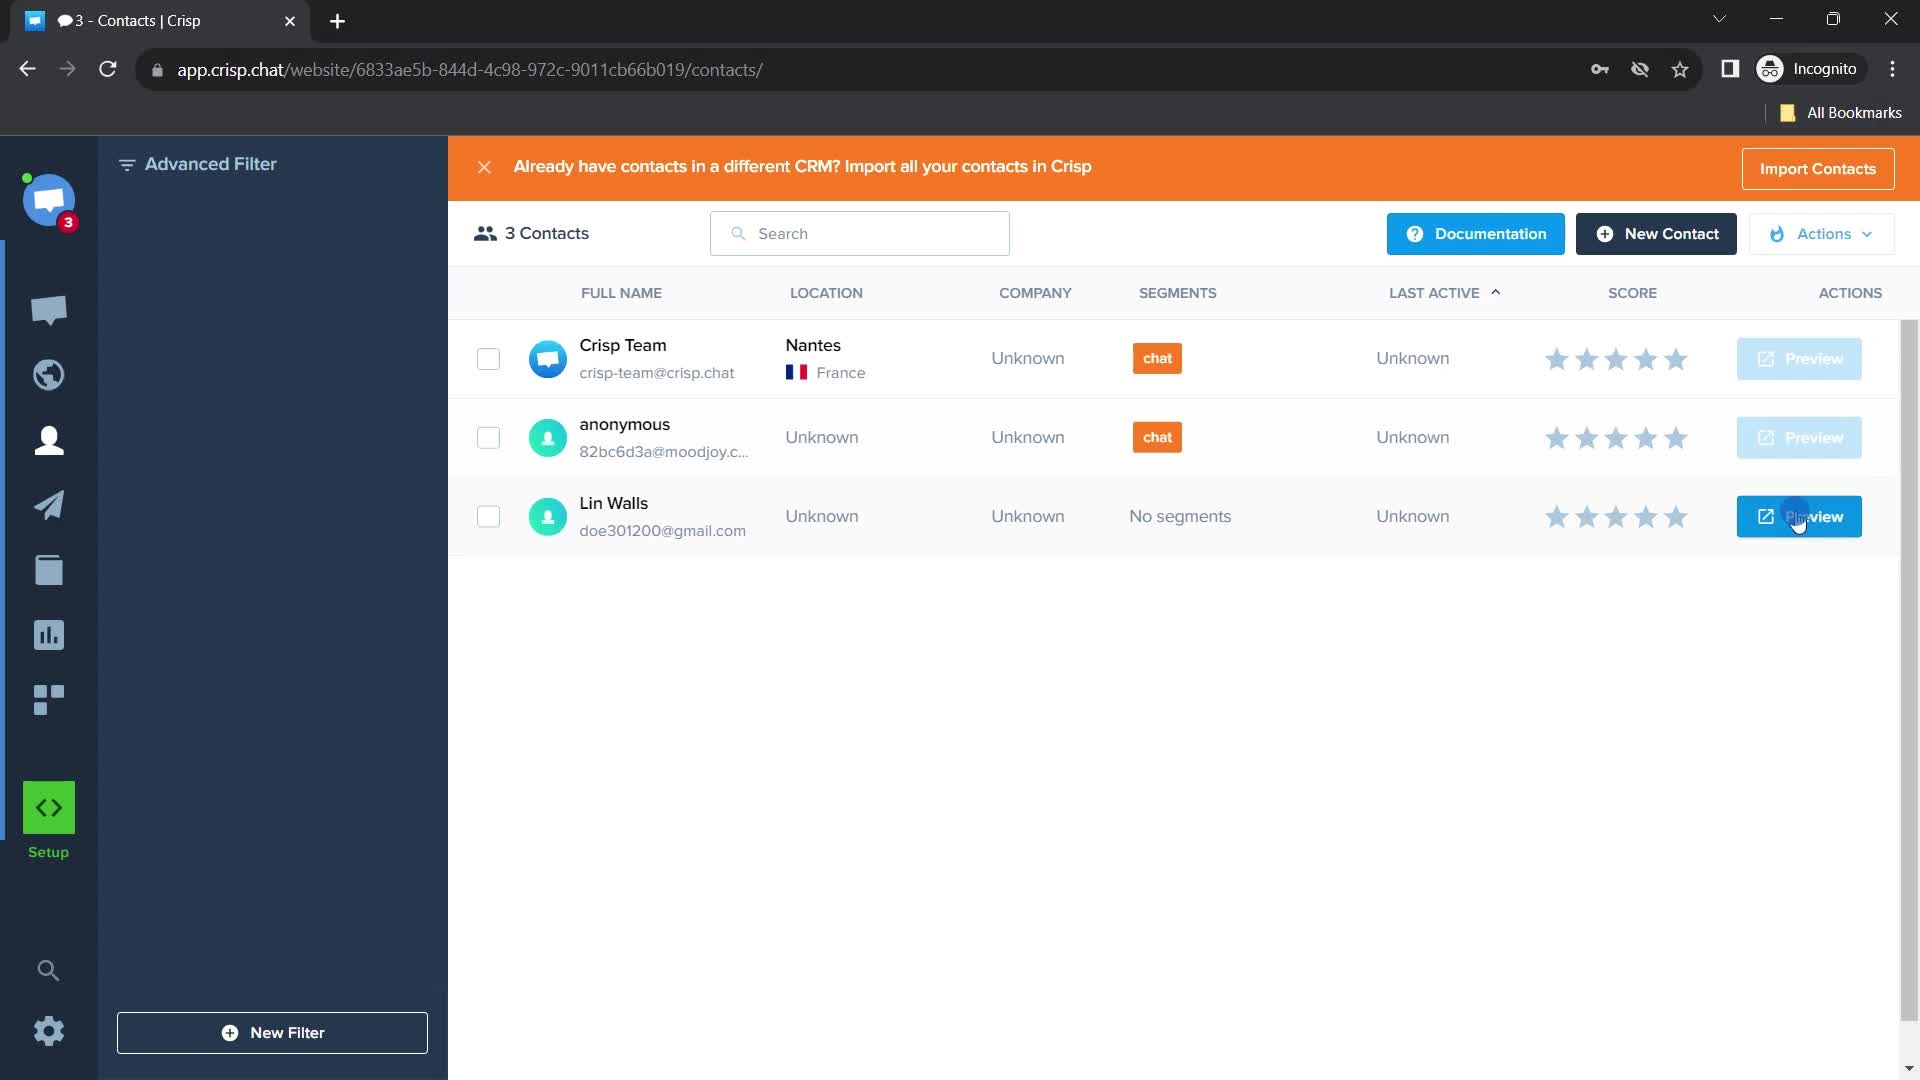Click Add New Filter button
Screen dimensions: 1920x1080
[272, 1033]
